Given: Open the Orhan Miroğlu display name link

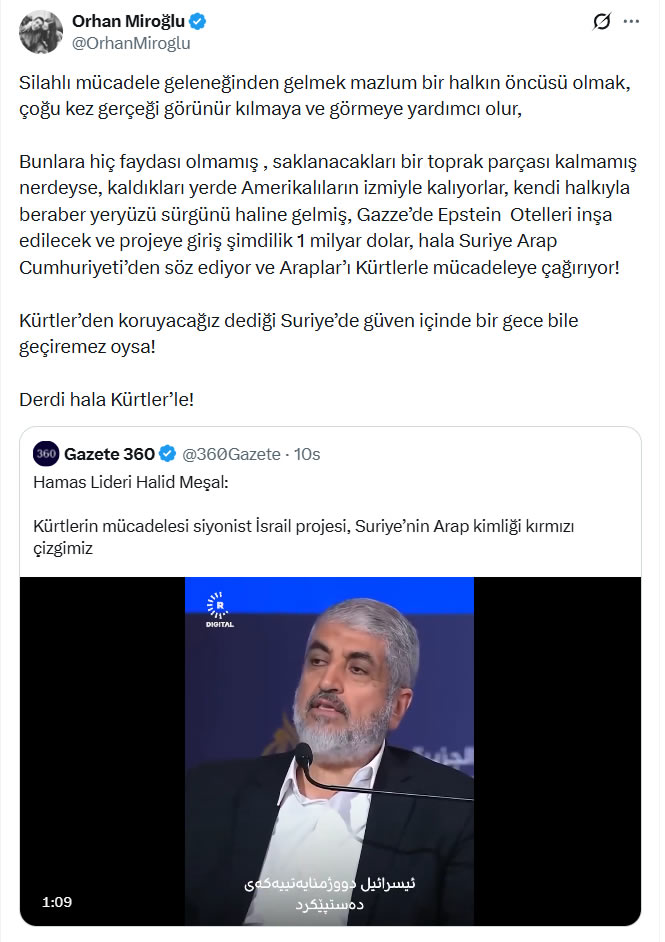Looking at the screenshot, I should pyautogui.click(x=129, y=22).
